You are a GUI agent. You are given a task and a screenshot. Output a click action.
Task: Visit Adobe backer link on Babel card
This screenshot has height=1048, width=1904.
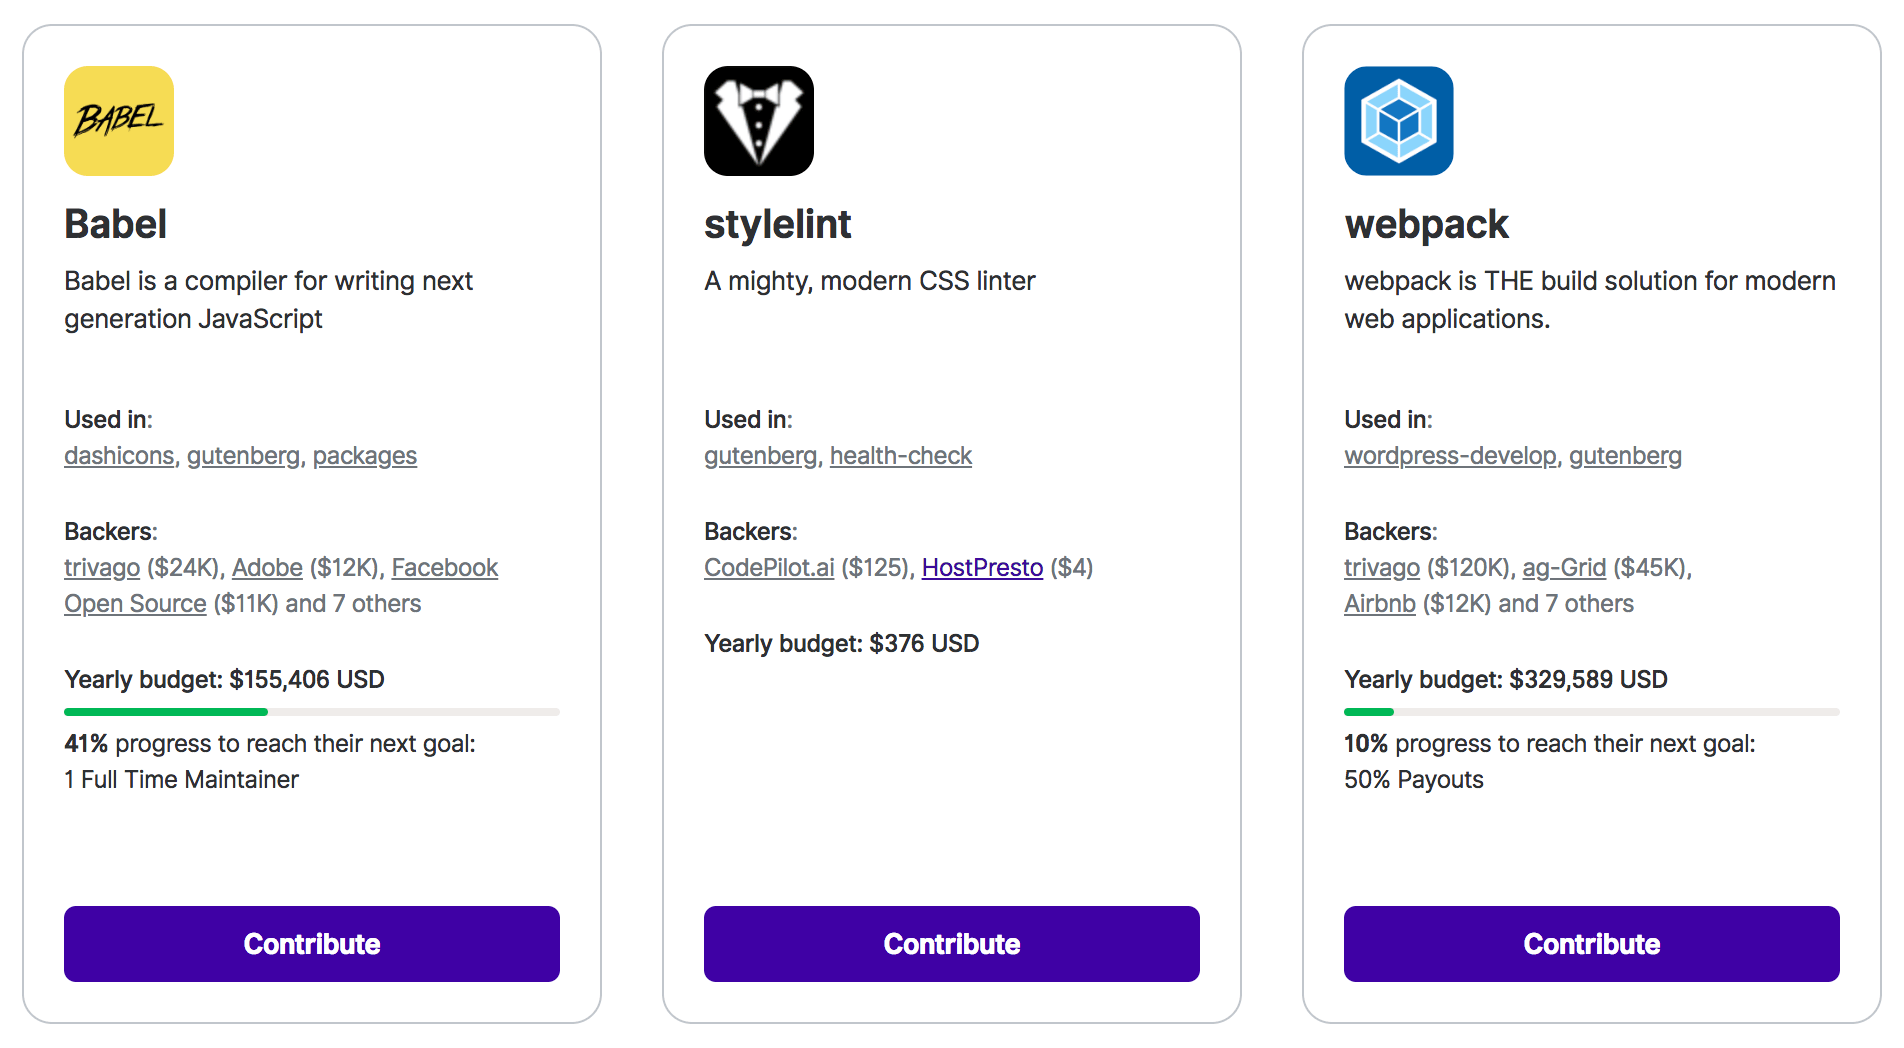[x=267, y=568]
